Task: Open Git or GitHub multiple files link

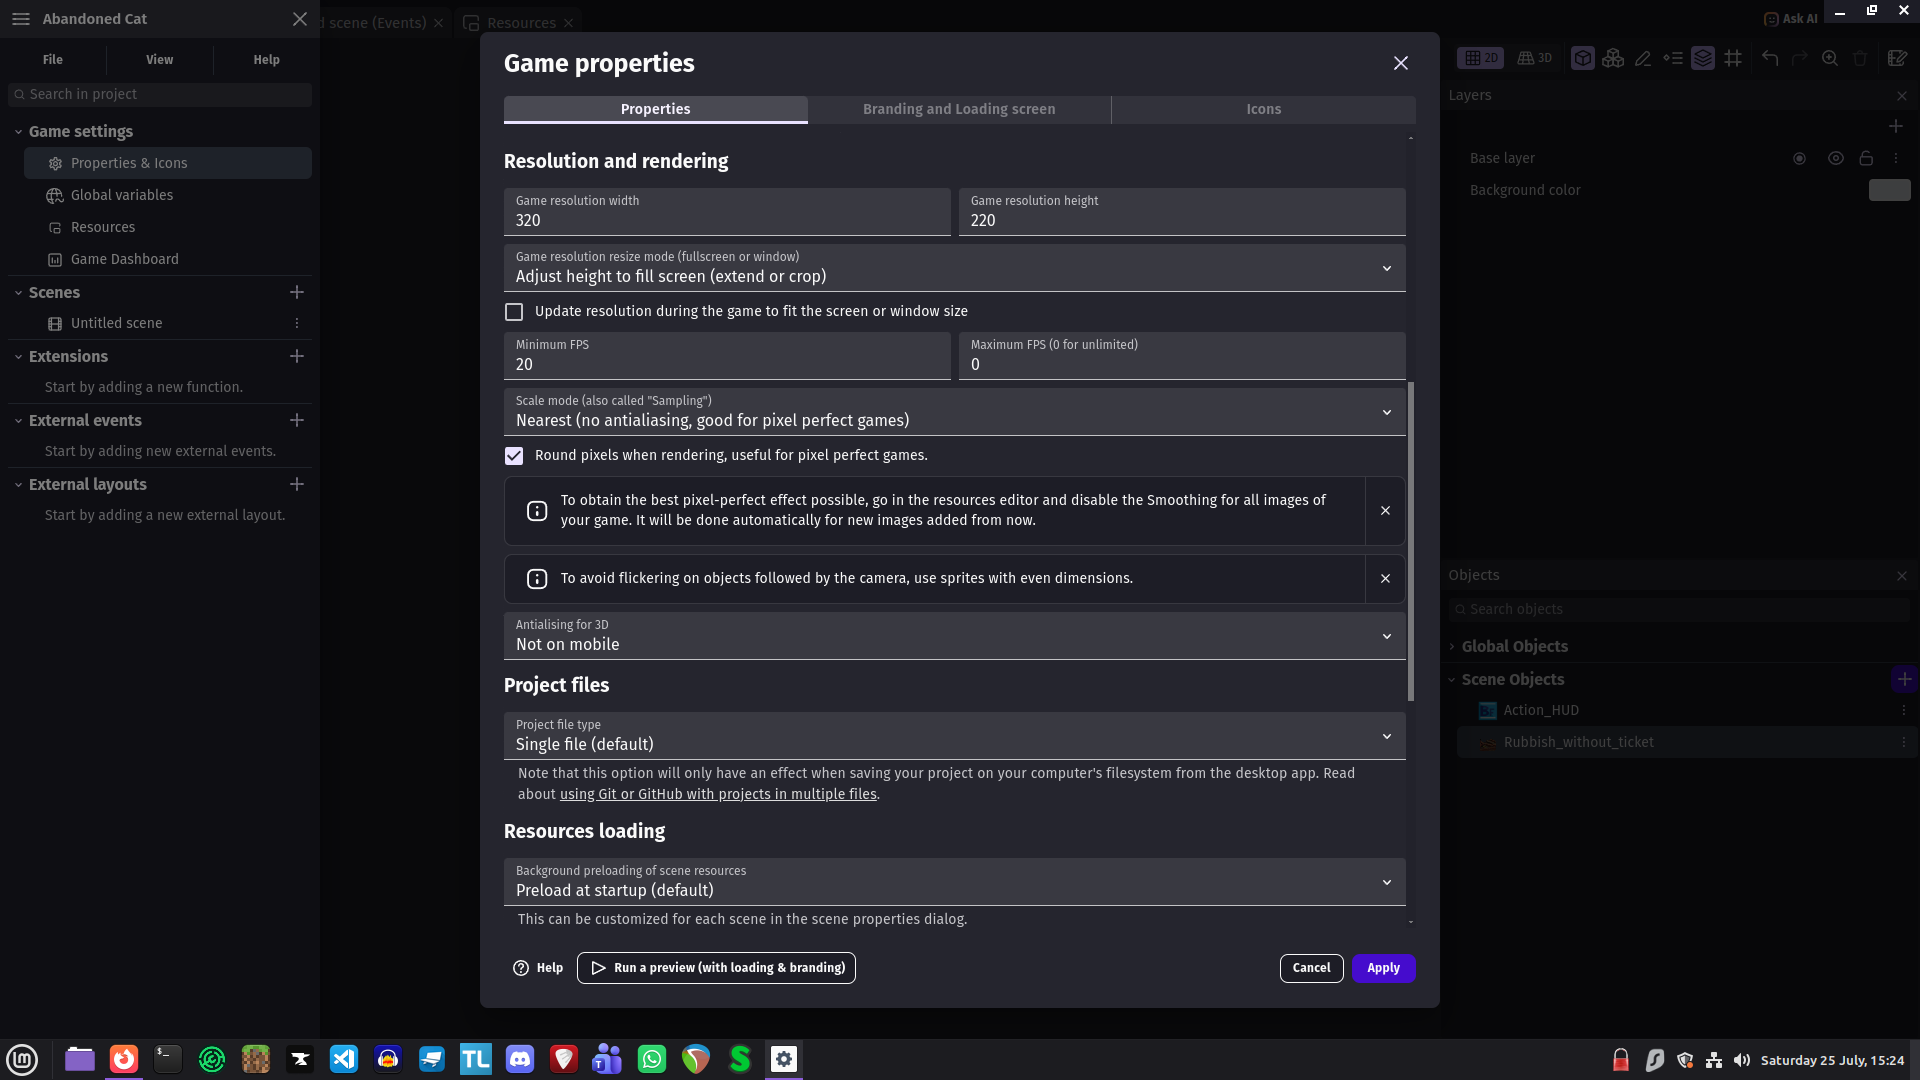Action: pyautogui.click(x=718, y=794)
